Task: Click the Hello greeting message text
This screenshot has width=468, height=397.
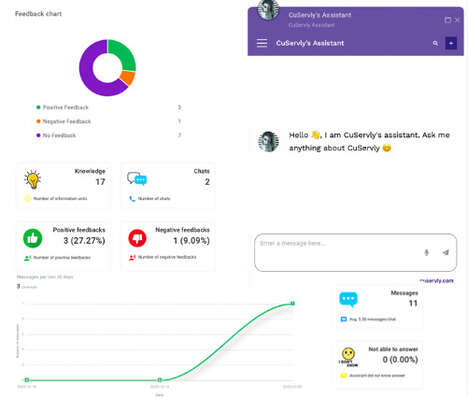Action: (369, 141)
